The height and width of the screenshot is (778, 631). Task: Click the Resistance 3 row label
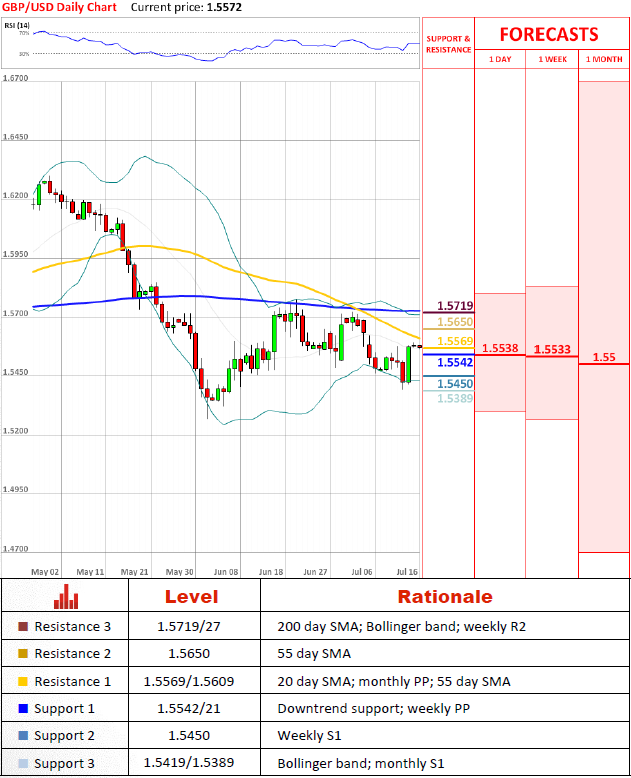point(72,627)
